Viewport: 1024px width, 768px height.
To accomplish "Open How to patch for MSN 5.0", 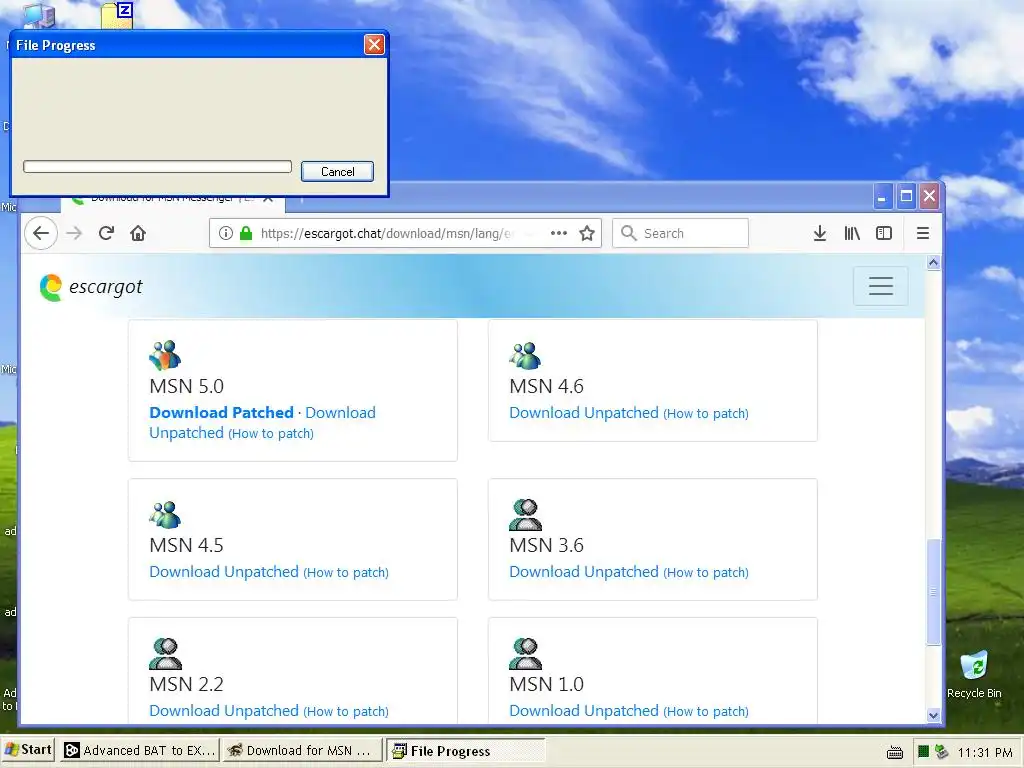I will pyautogui.click(x=271, y=434).
